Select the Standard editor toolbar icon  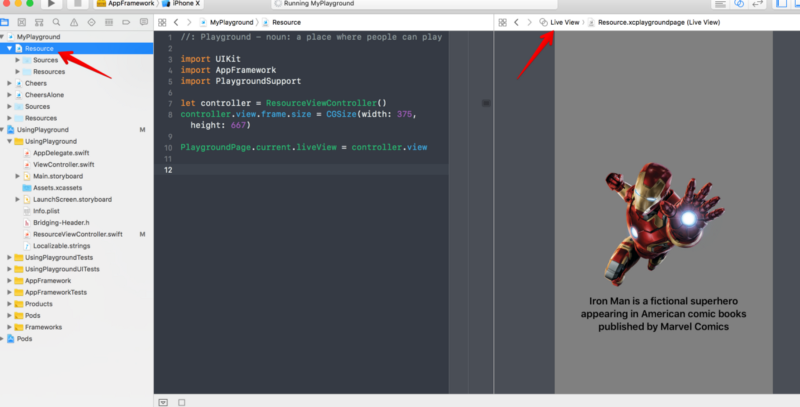point(720,4)
